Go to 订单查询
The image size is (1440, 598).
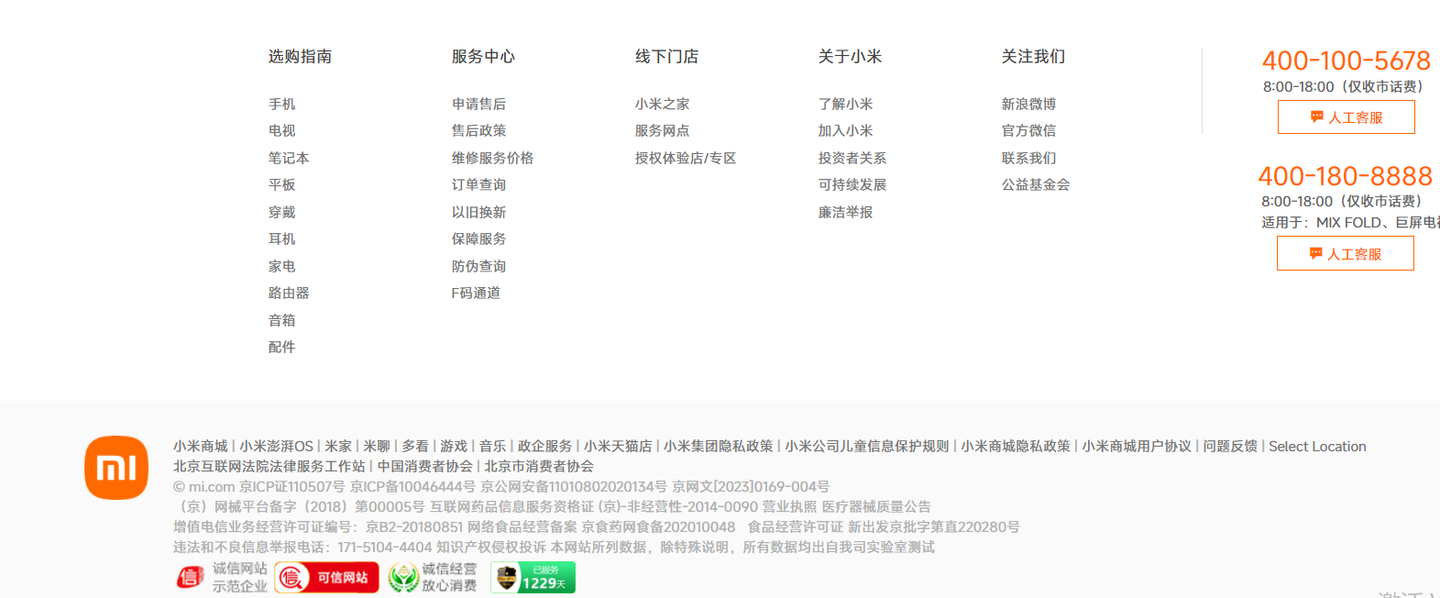[x=479, y=185]
